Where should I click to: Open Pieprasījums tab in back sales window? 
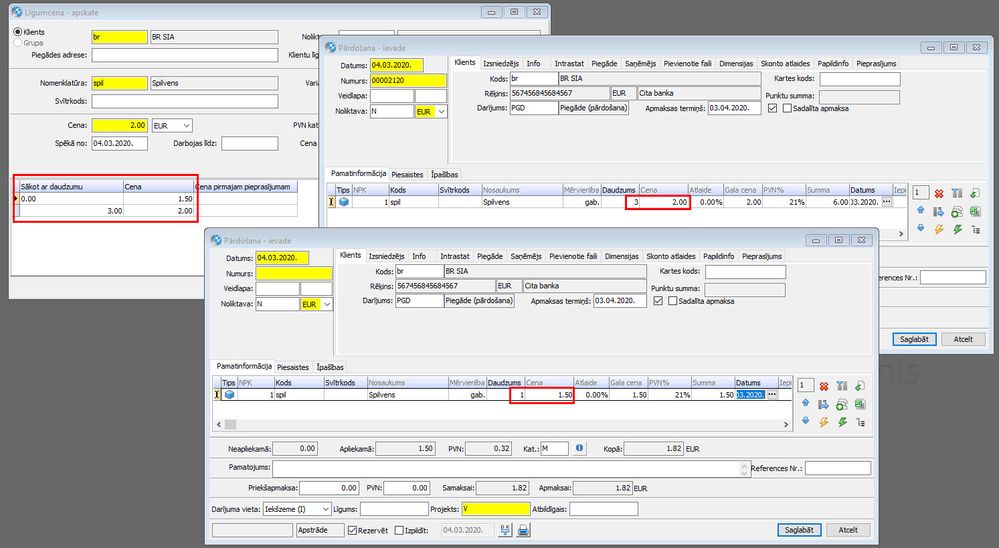click(876, 64)
